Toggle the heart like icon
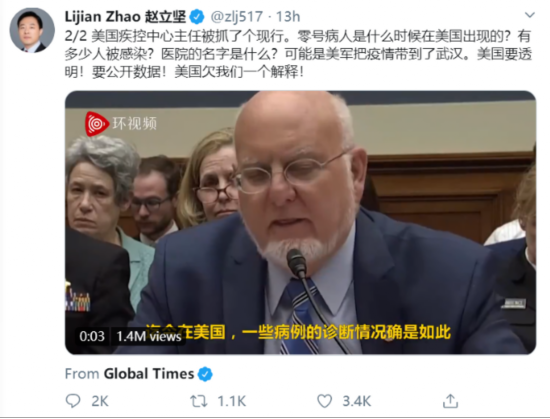 [324, 401]
